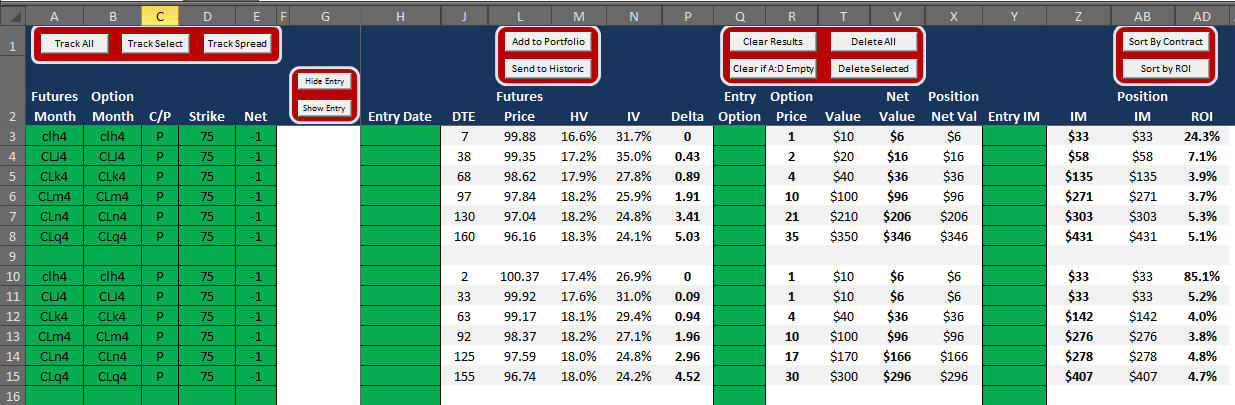Click Add to Portfolio button
Screen dimensions: 1235x405
click(548, 41)
